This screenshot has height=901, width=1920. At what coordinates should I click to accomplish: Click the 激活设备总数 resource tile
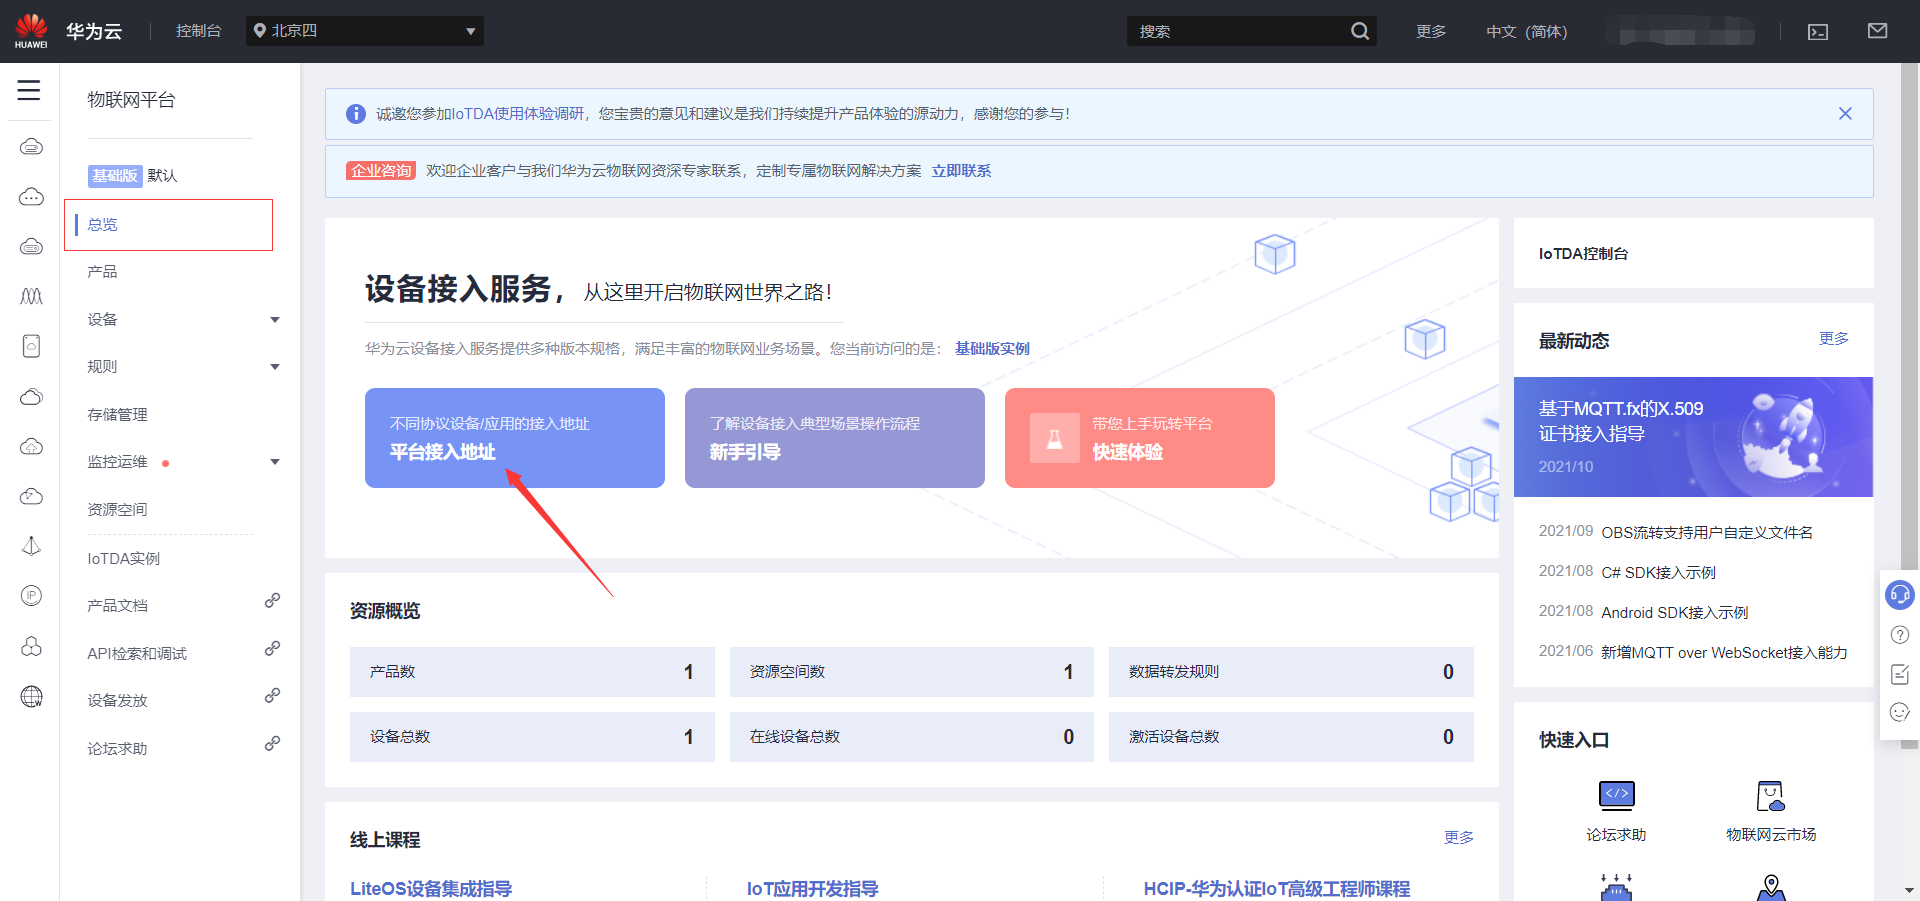tap(1291, 737)
